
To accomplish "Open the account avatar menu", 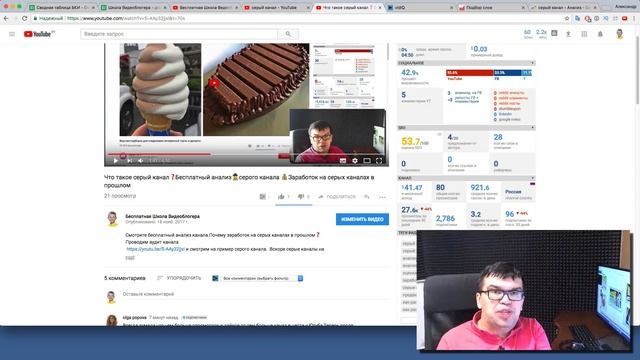I will point(620,34).
